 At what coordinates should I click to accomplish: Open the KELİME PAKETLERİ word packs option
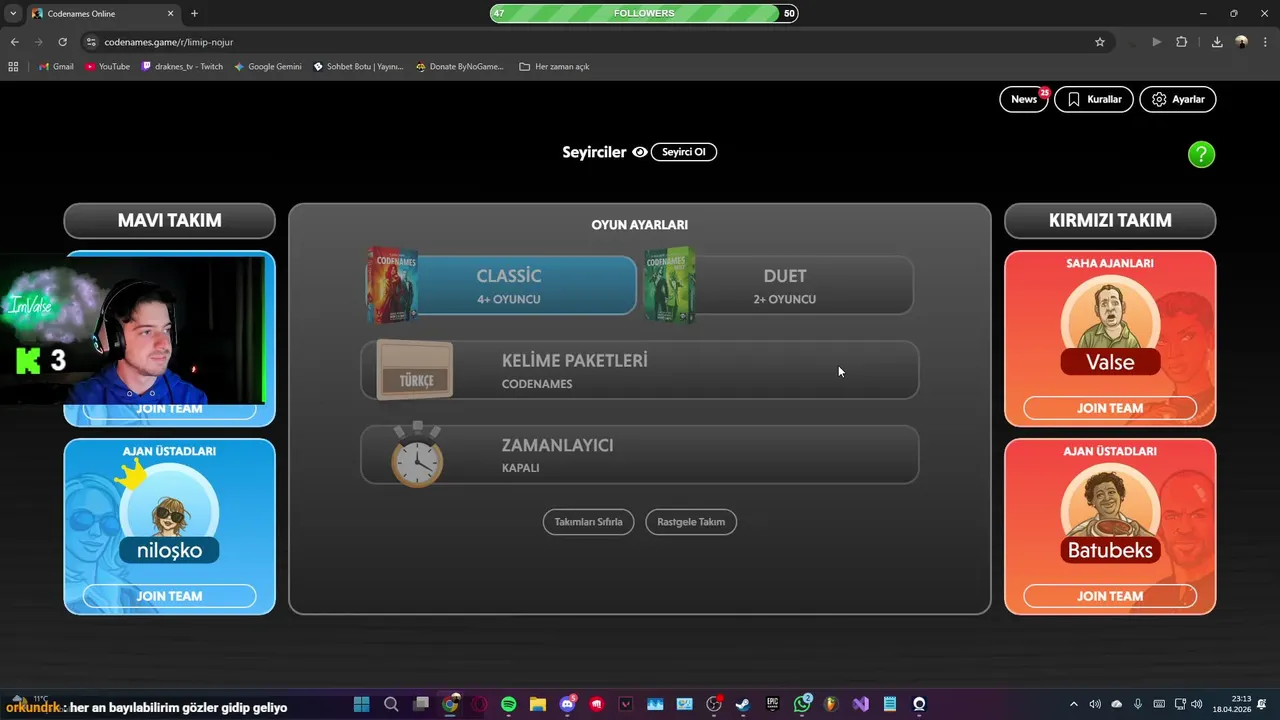[x=640, y=370]
